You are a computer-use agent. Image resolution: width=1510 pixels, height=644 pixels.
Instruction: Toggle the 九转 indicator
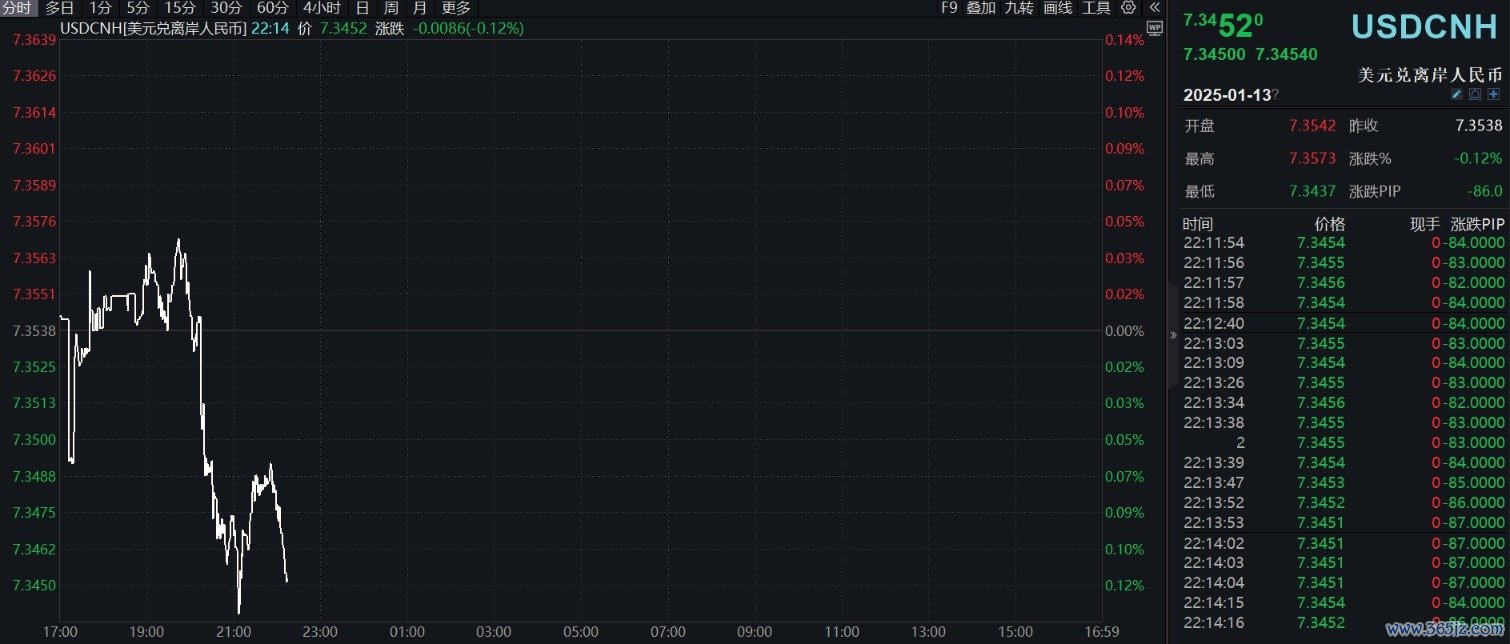pos(1019,8)
